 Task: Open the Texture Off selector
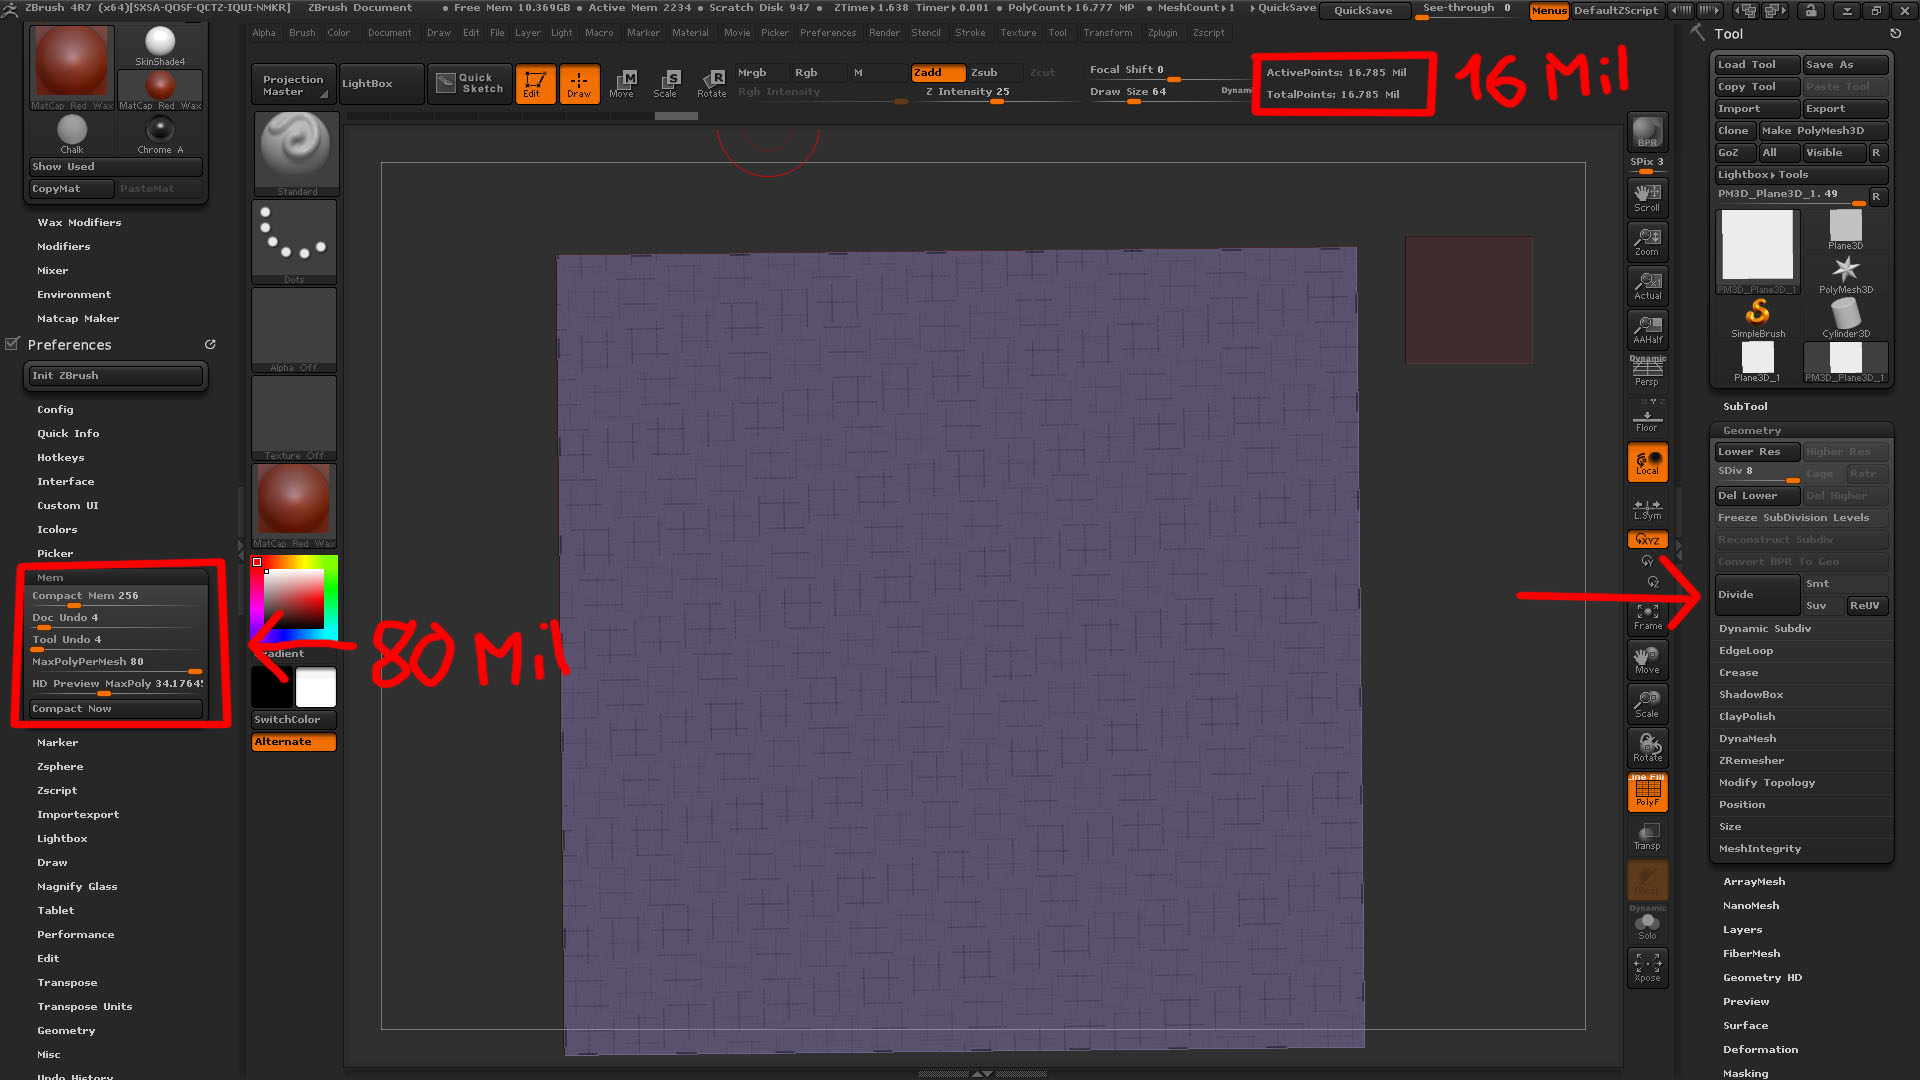(x=295, y=418)
